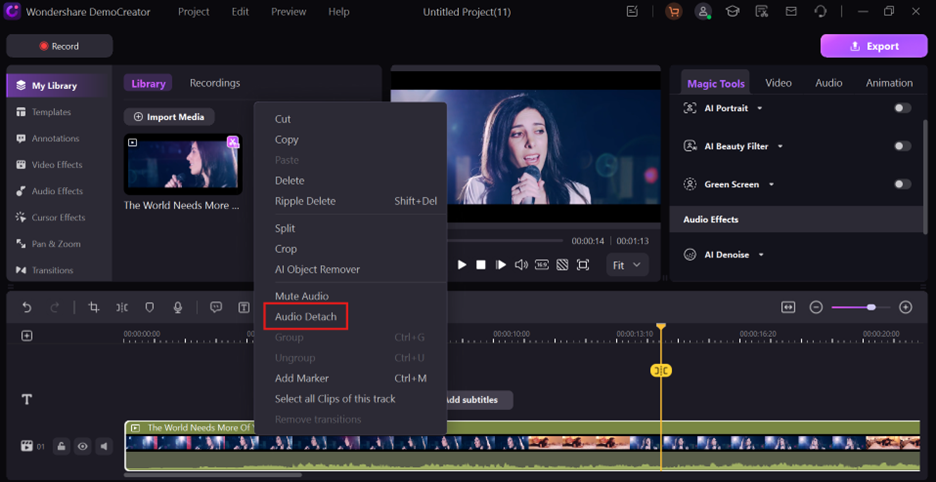Click the timeline zoom slider

tap(861, 307)
